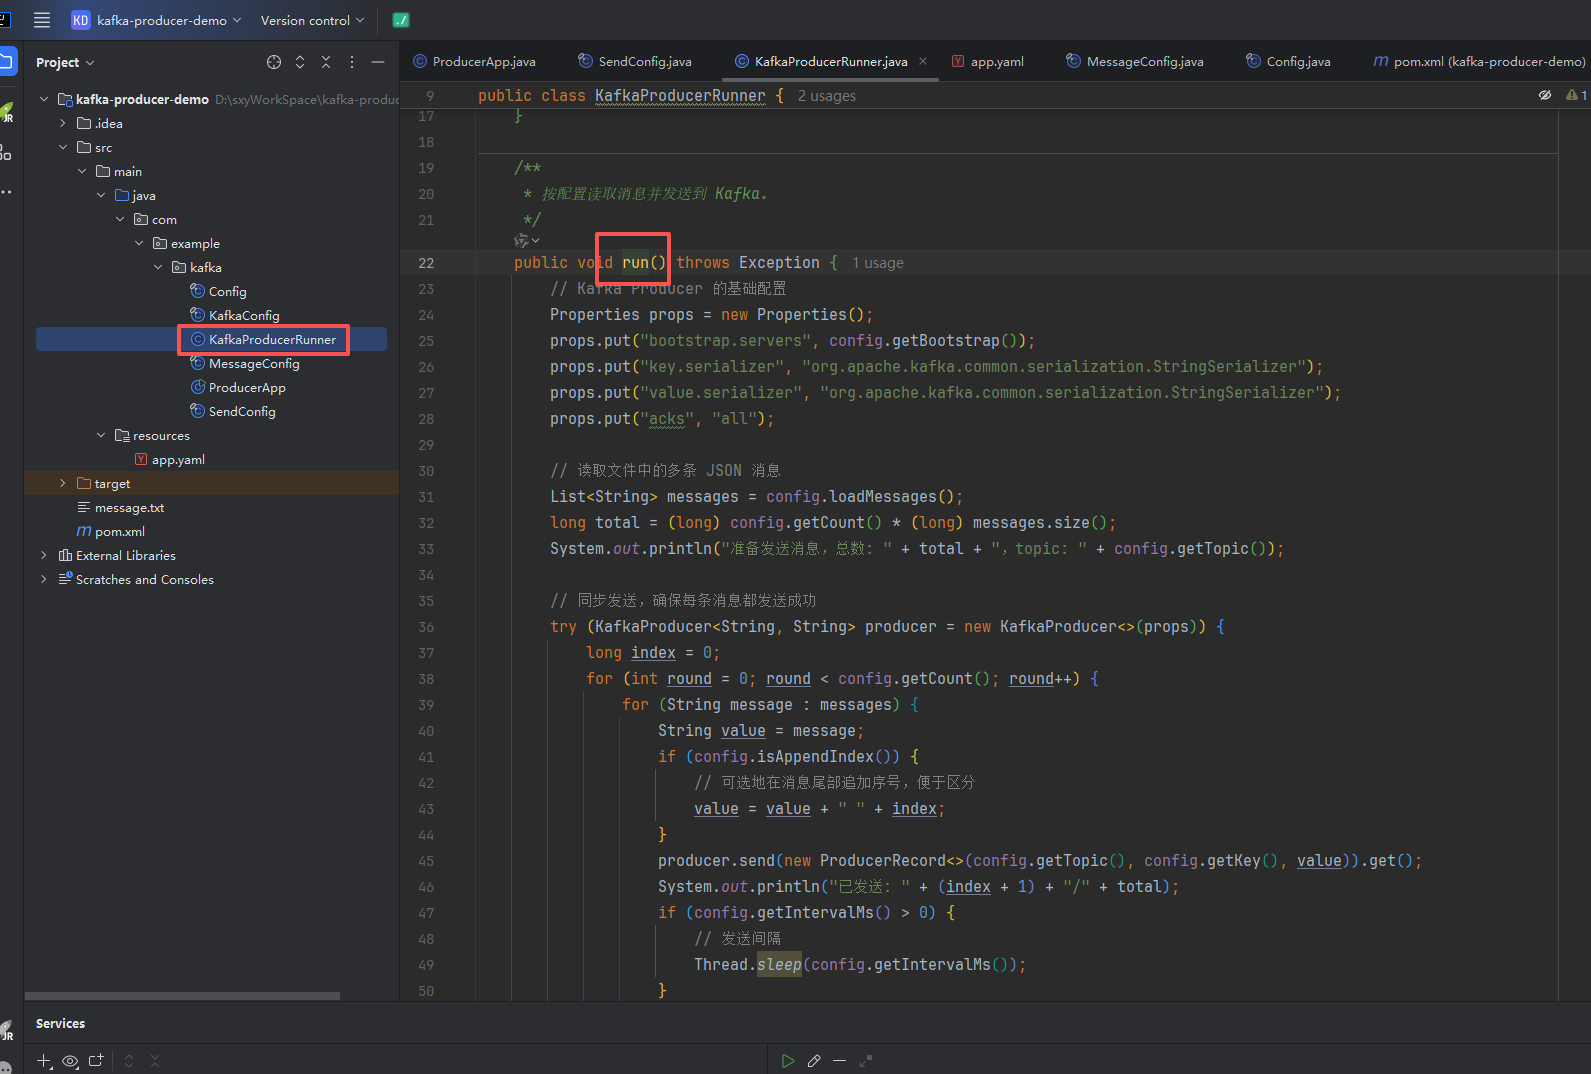Open the Project view selector dropdown
Image resolution: width=1591 pixels, height=1074 pixels.
click(x=65, y=62)
